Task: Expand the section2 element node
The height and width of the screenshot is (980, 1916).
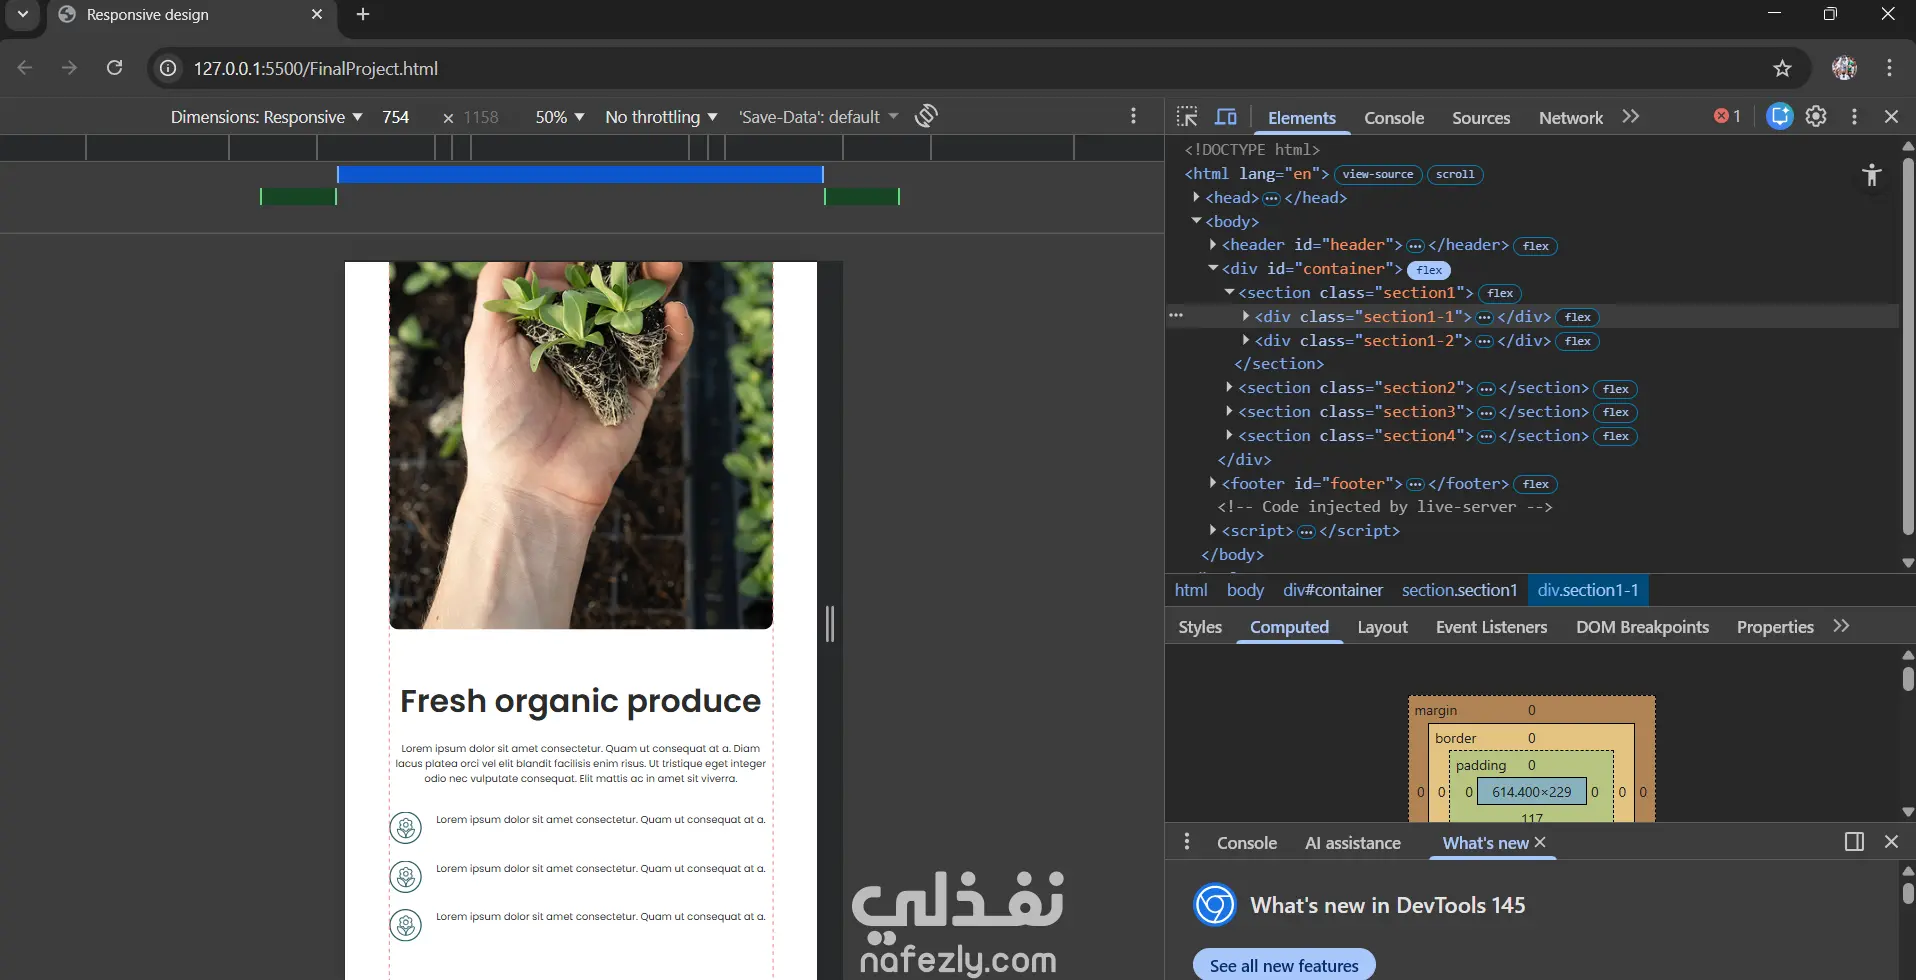Action: tap(1229, 388)
